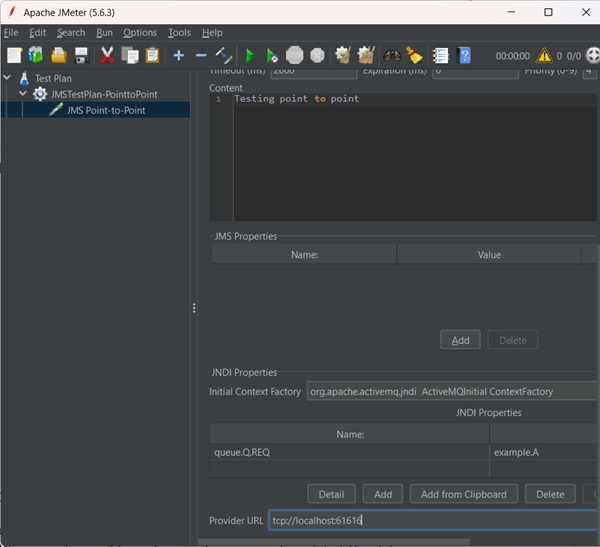Open the Search binoculars icon
Screen dimensions: 600x547
tap(392, 56)
